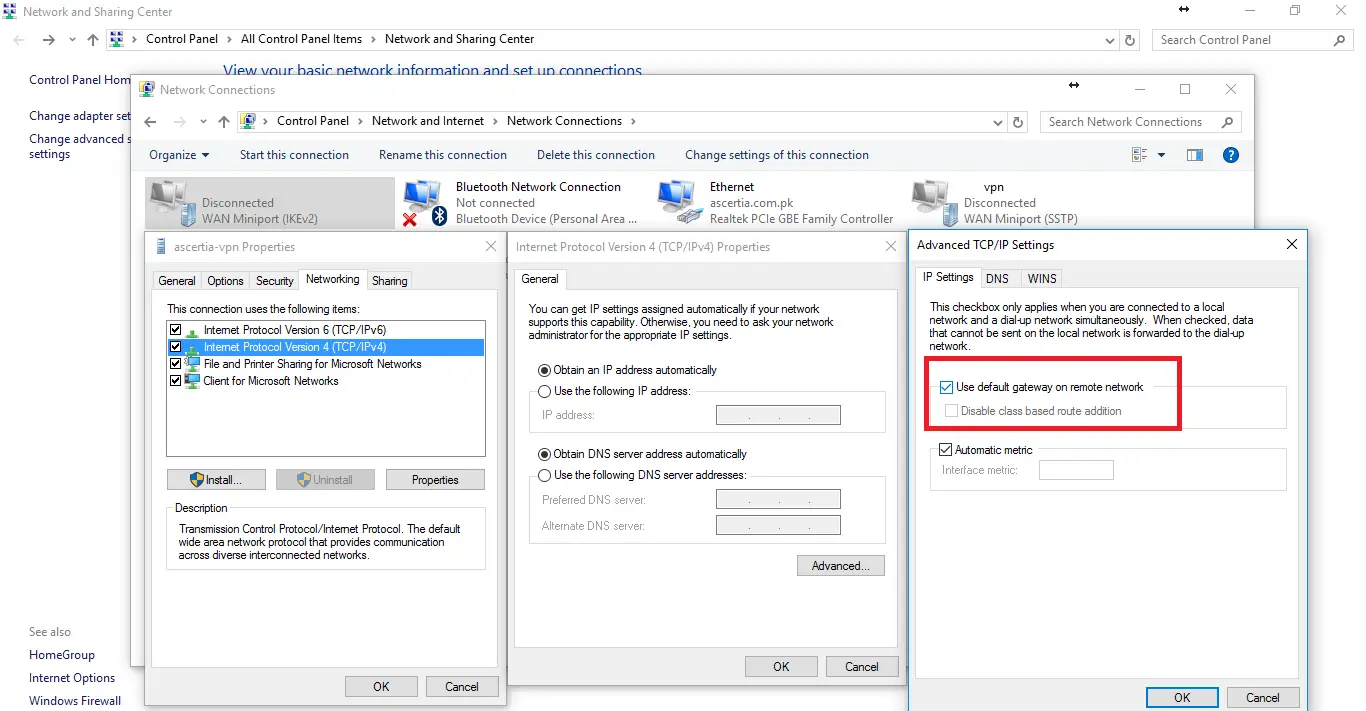The image size is (1366, 711).
Task: Select the Bluetooth Network Connection icon
Action: 424,203
